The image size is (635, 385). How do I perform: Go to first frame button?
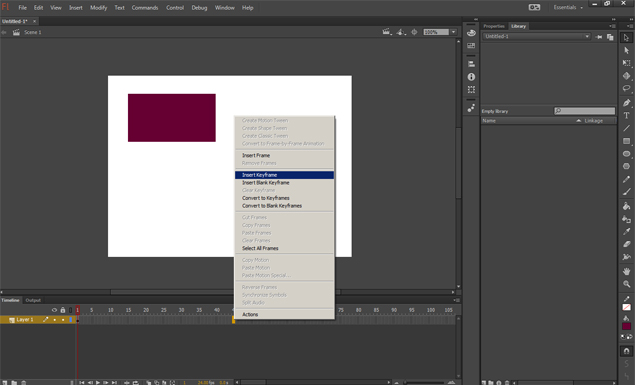click(x=82, y=382)
